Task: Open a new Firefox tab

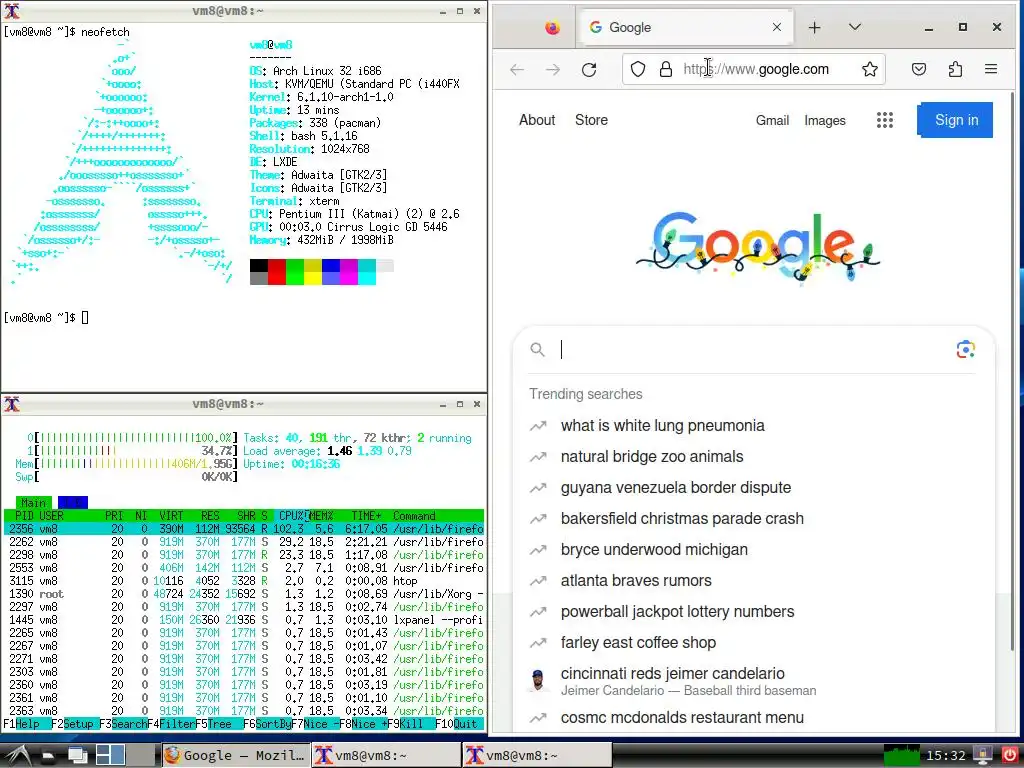Action: [814, 27]
